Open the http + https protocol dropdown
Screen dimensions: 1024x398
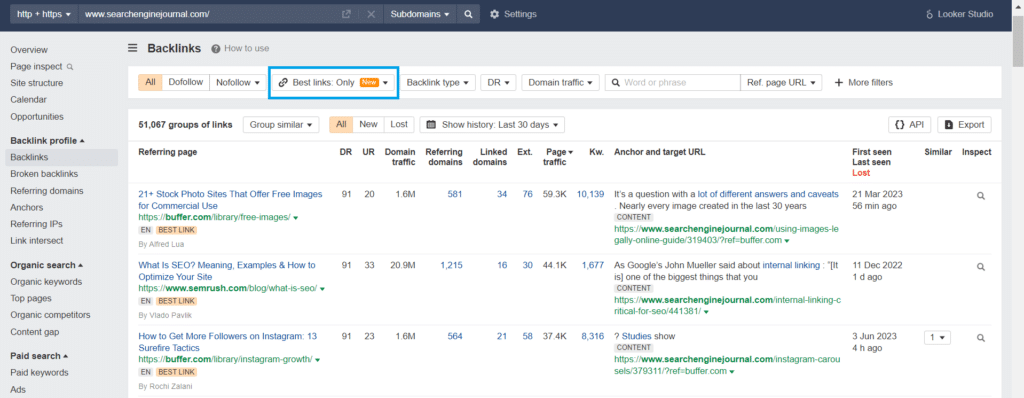(44, 14)
